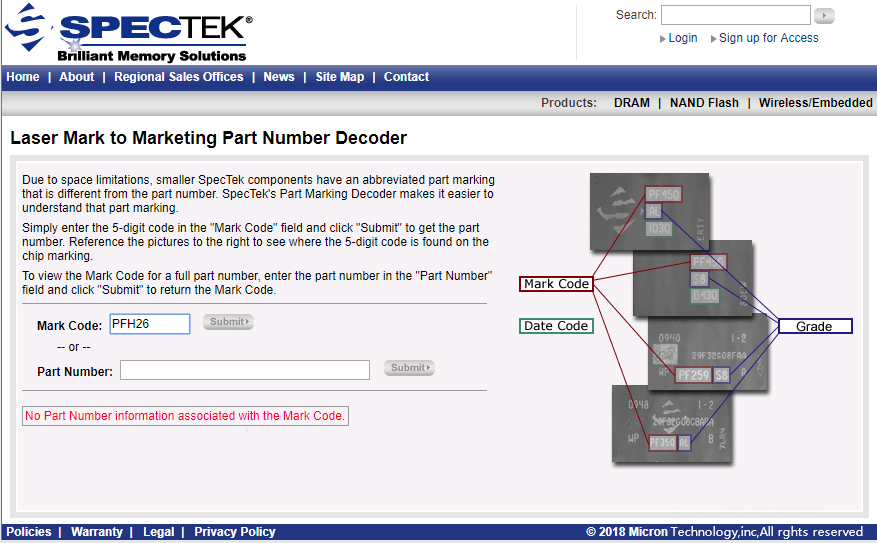
Task: Open Sign up for Access link
Action: (768, 38)
